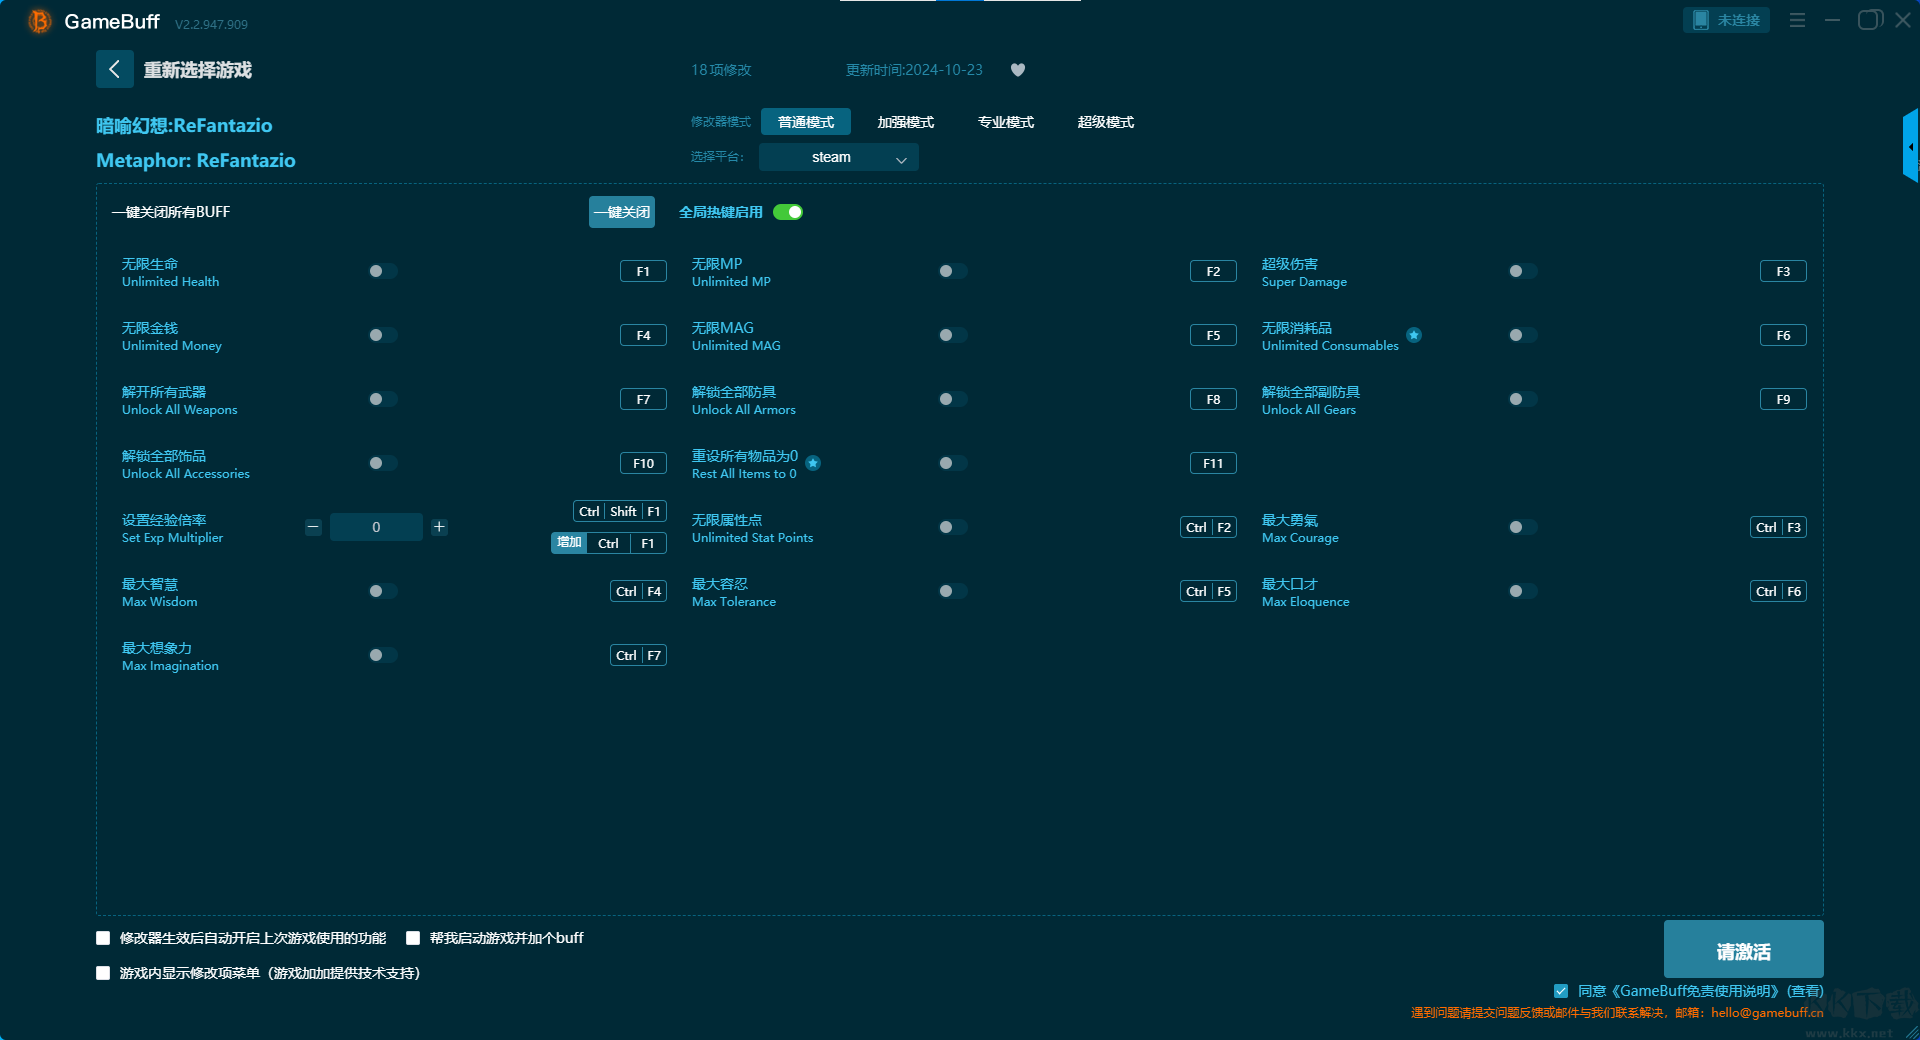Open the hamburger menu icon
This screenshot has height=1040, width=1920.
pyautogui.click(x=1797, y=20)
